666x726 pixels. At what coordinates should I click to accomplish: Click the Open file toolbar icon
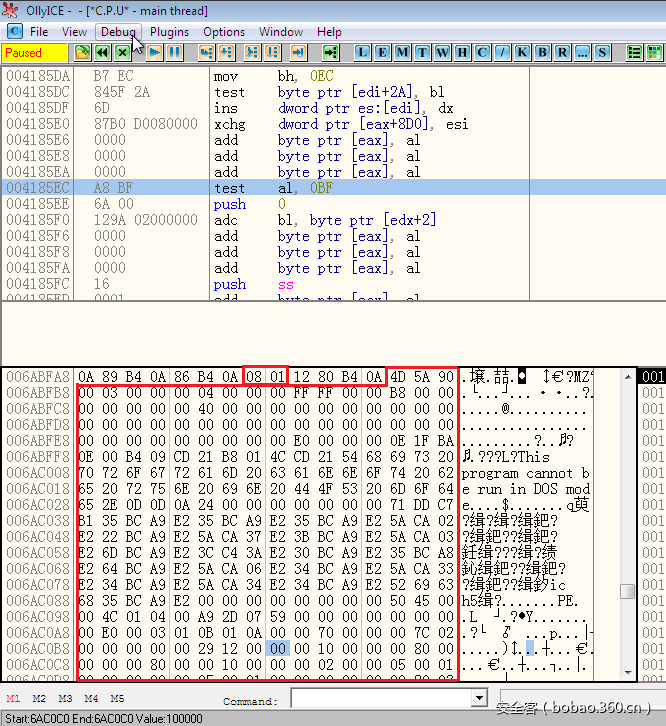point(79,52)
